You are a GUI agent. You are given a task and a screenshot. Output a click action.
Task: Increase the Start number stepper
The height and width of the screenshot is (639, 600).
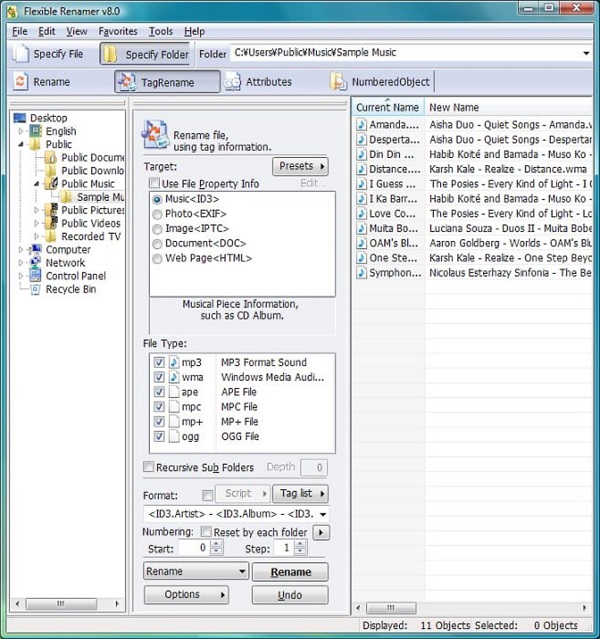pos(217,544)
